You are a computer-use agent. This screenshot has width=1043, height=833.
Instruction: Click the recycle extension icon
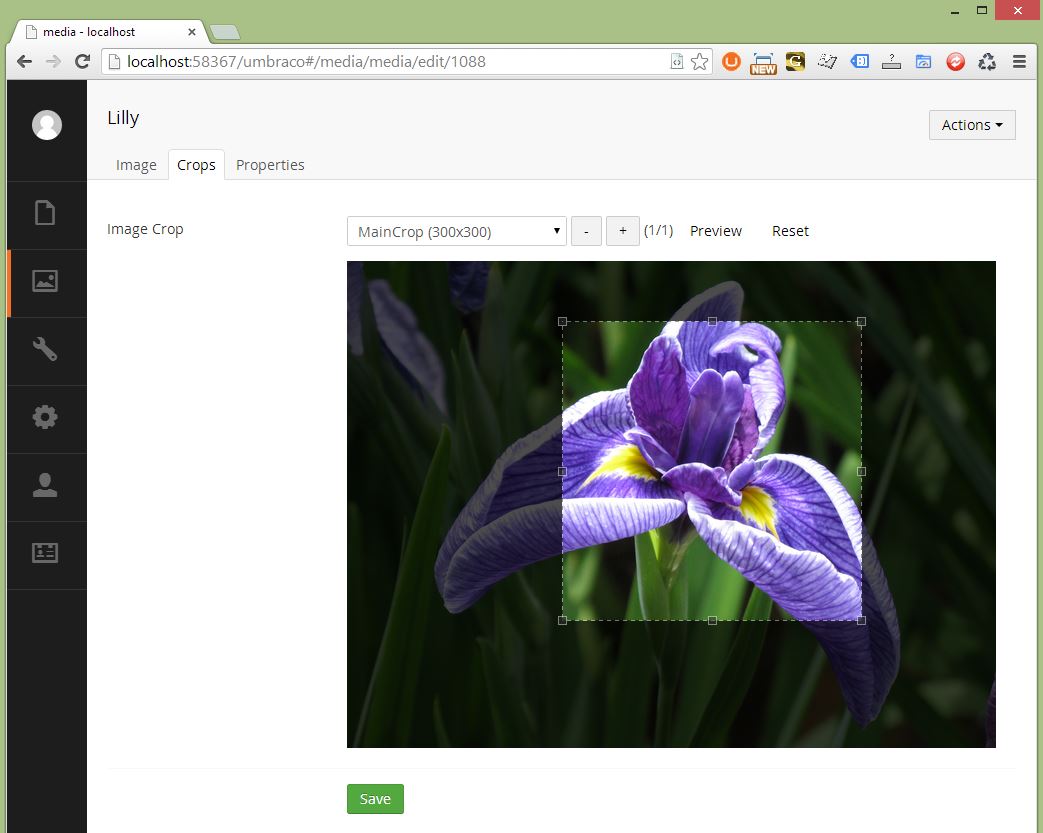pos(987,62)
